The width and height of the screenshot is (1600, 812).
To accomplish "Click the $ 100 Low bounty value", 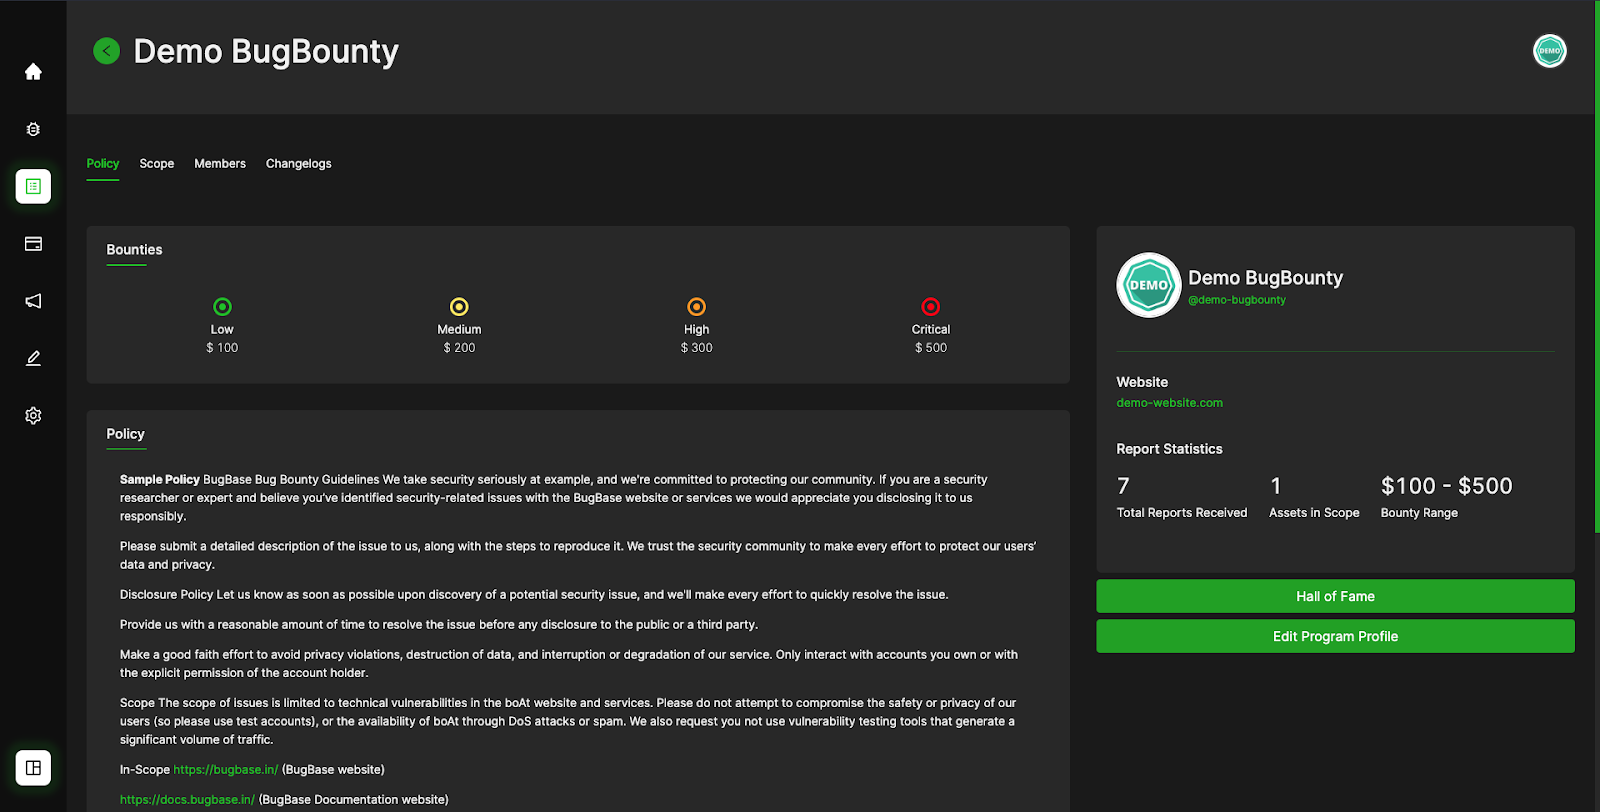I will (x=222, y=348).
